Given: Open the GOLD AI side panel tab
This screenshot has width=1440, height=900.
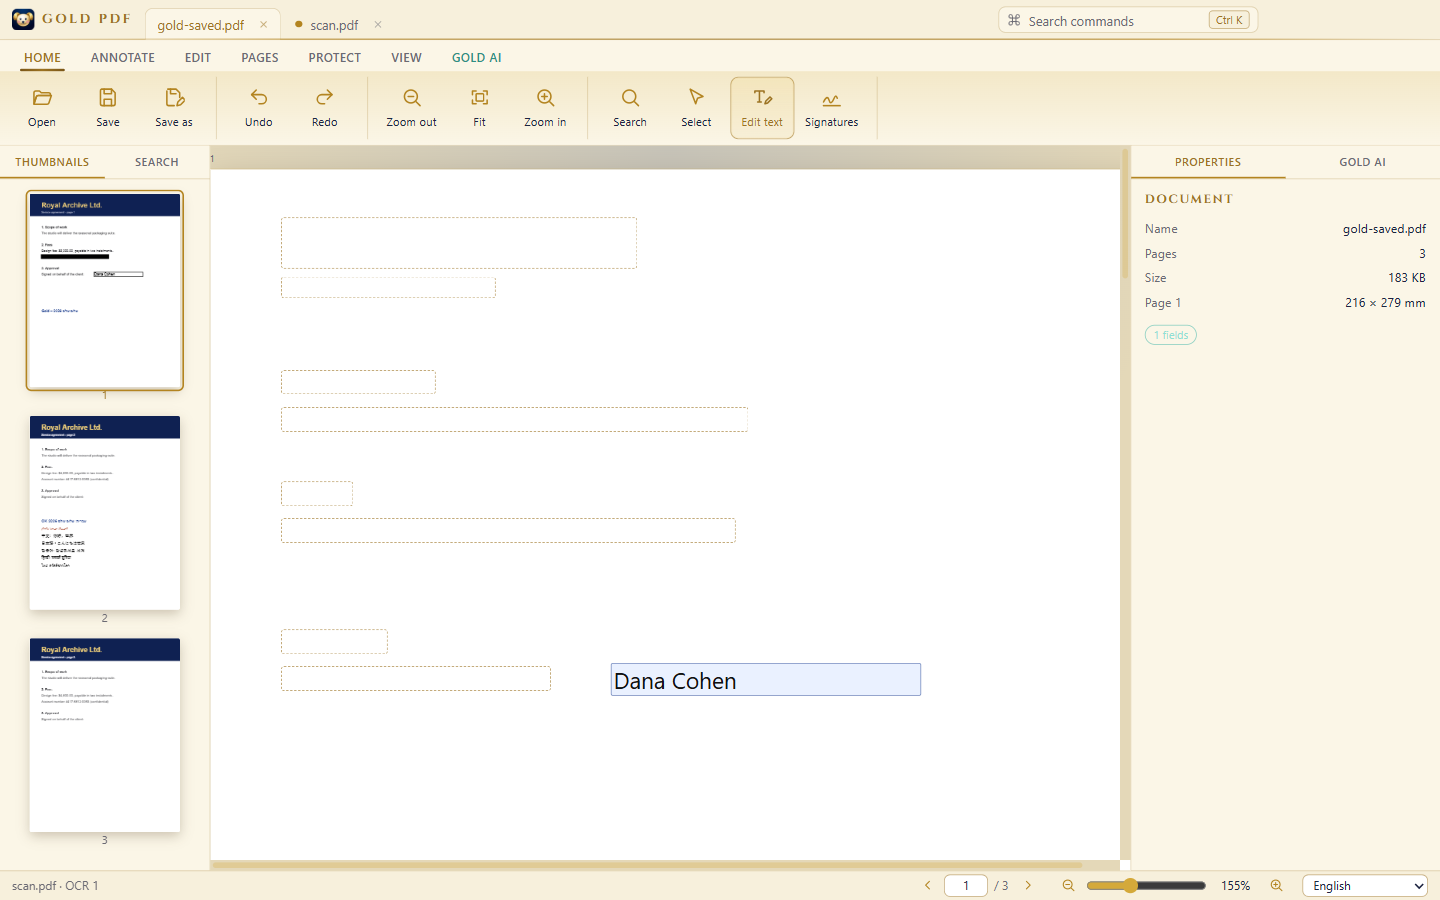Looking at the screenshot, I should (x=1363, y=162).
